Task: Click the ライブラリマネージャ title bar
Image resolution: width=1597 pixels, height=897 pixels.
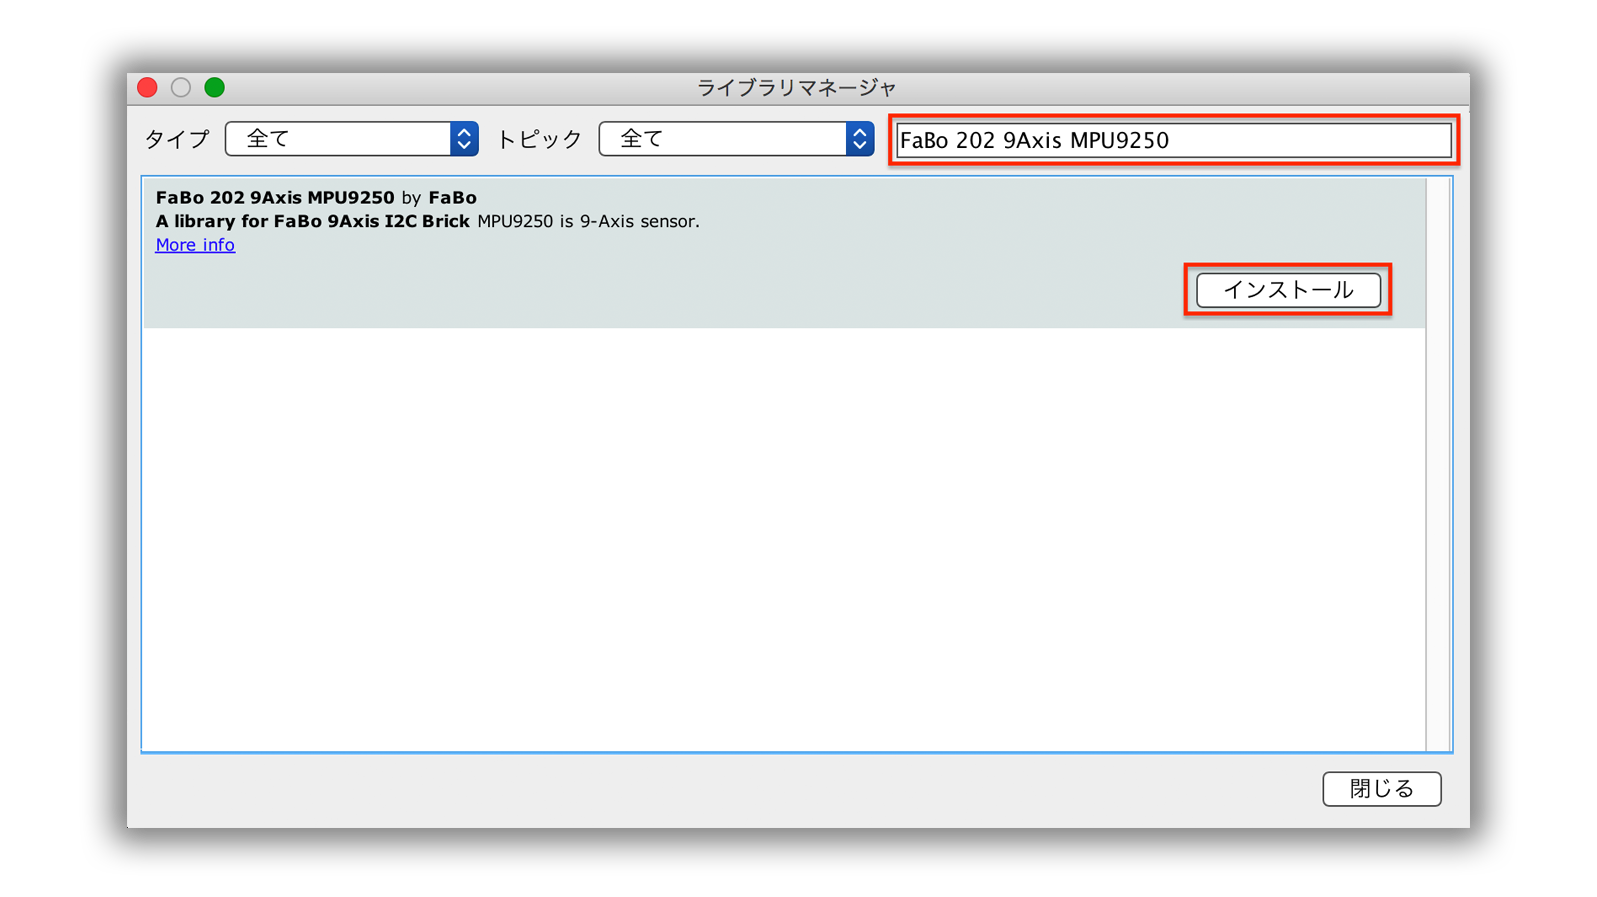Action: click(797, 88)
